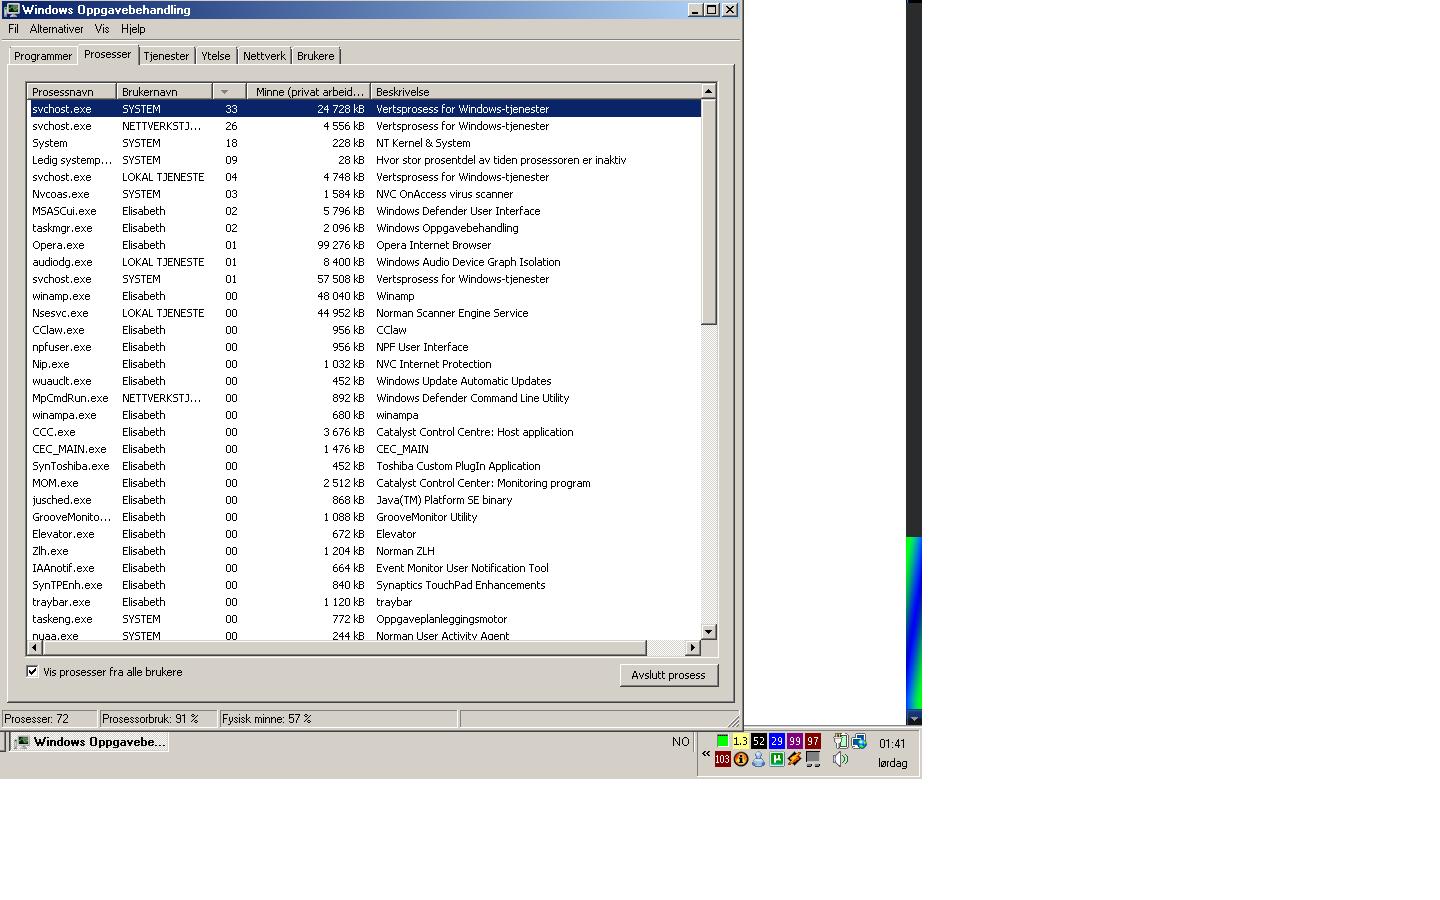The image size is (1440, 900).
Task: Switch to the Ytelse tab
Action: (216, 56)
